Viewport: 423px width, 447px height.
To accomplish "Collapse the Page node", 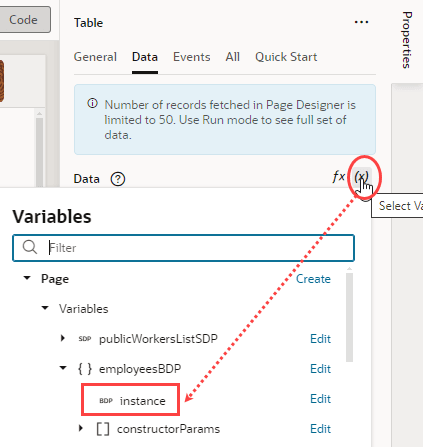I will [27, 278].
